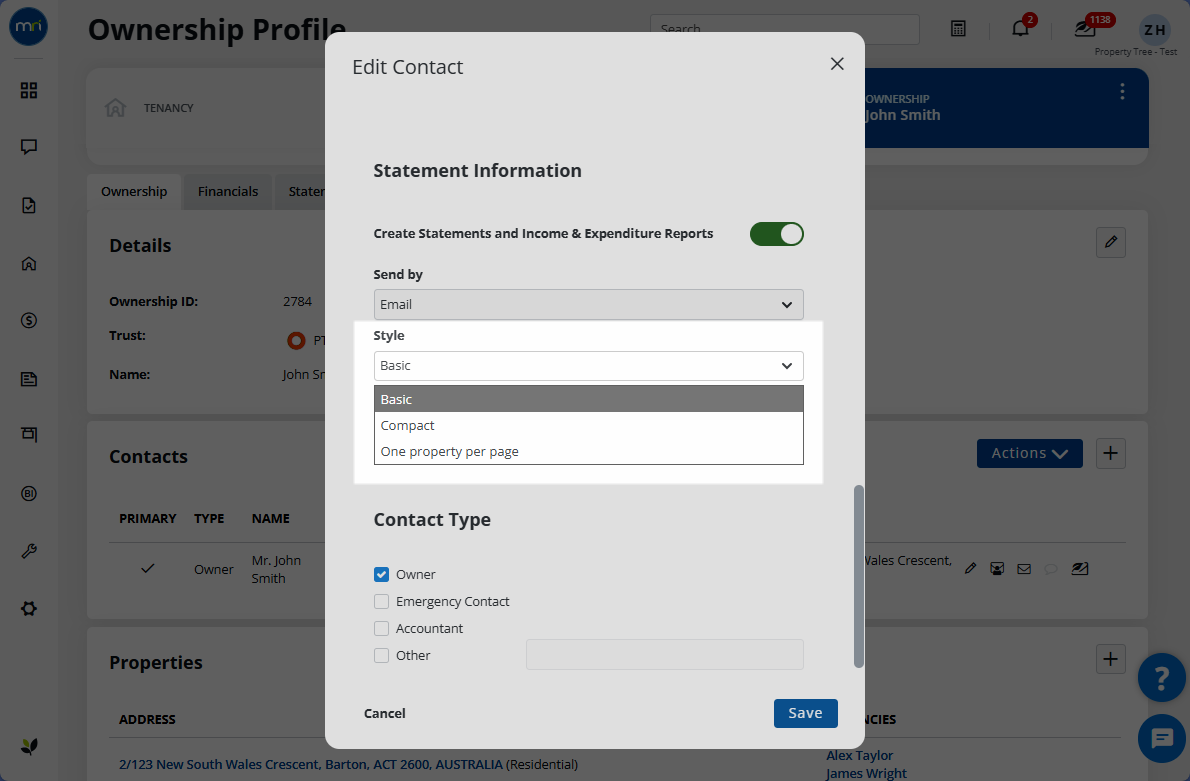Expand the Send by Email dropdown
Image resolution: width=1190 pixels, height=781 pixels.
(x=588, y=304)
